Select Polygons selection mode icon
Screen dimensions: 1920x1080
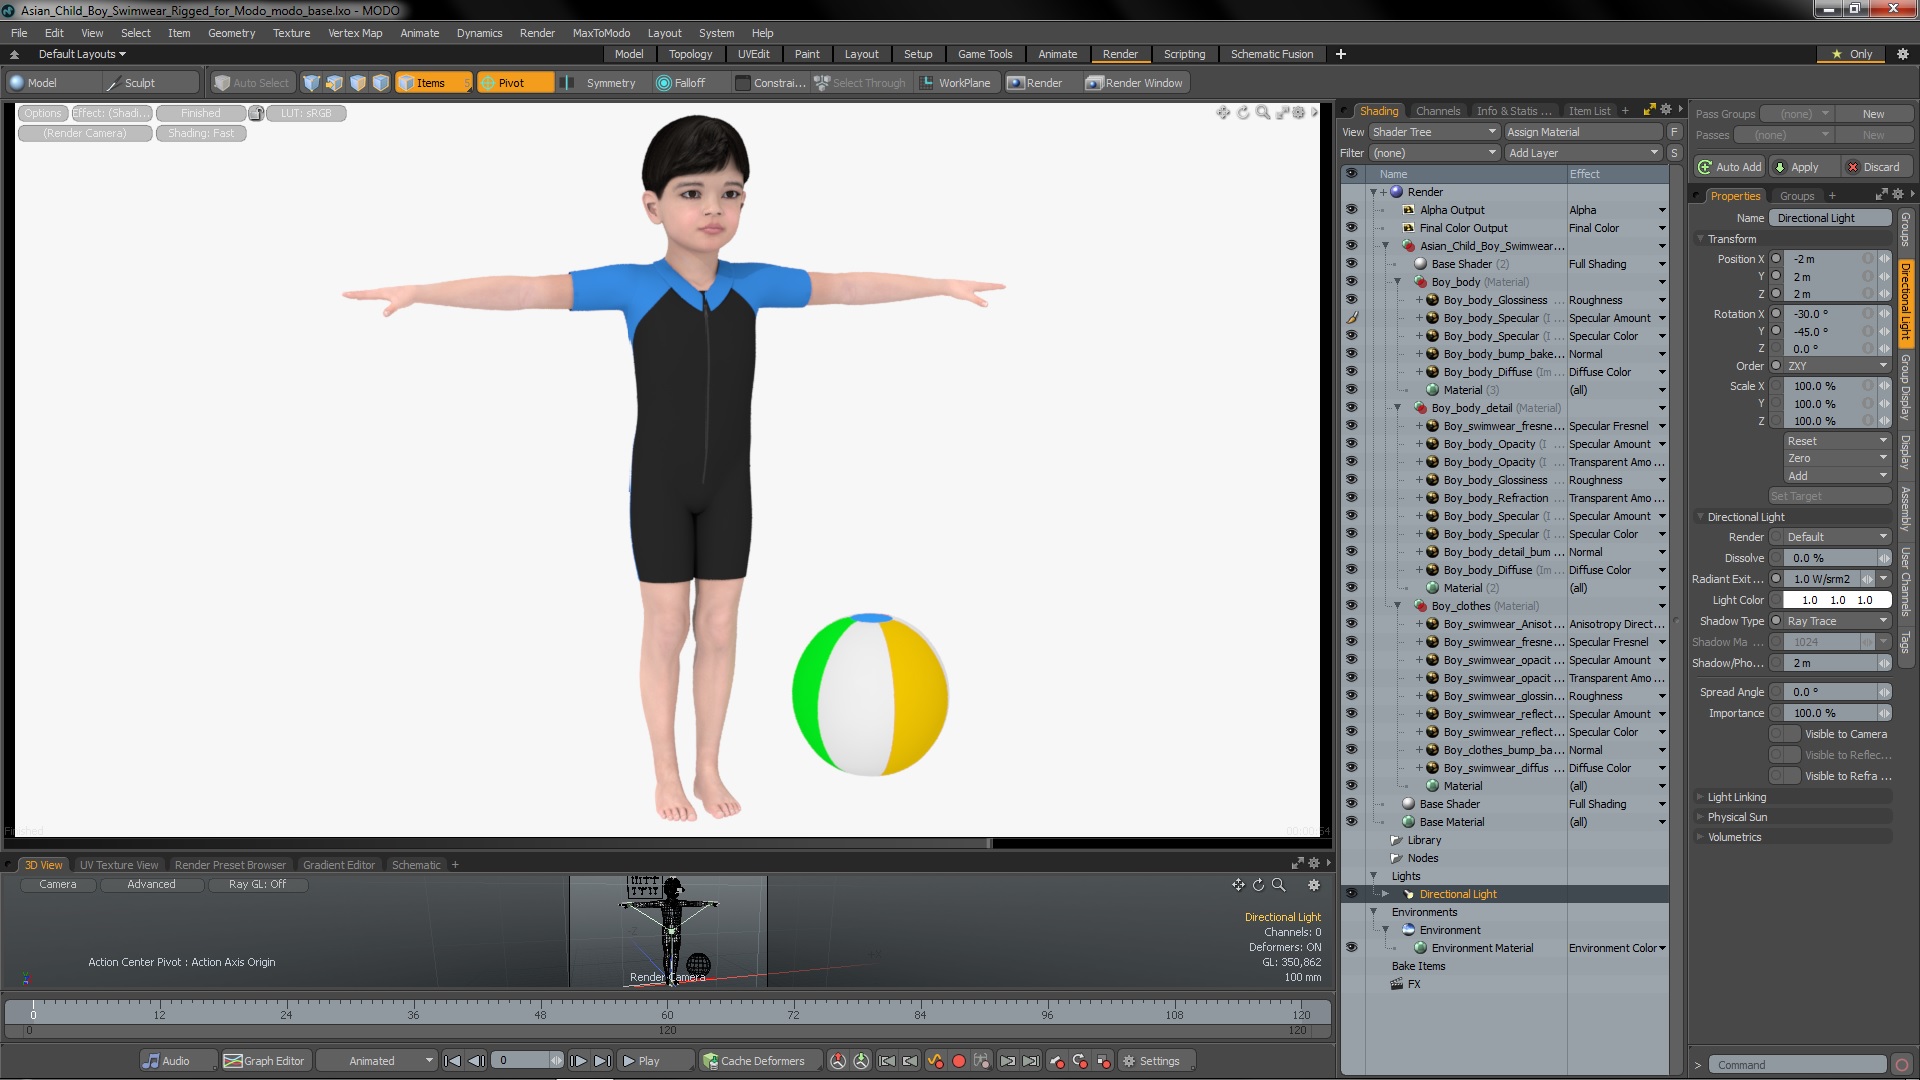358,83
